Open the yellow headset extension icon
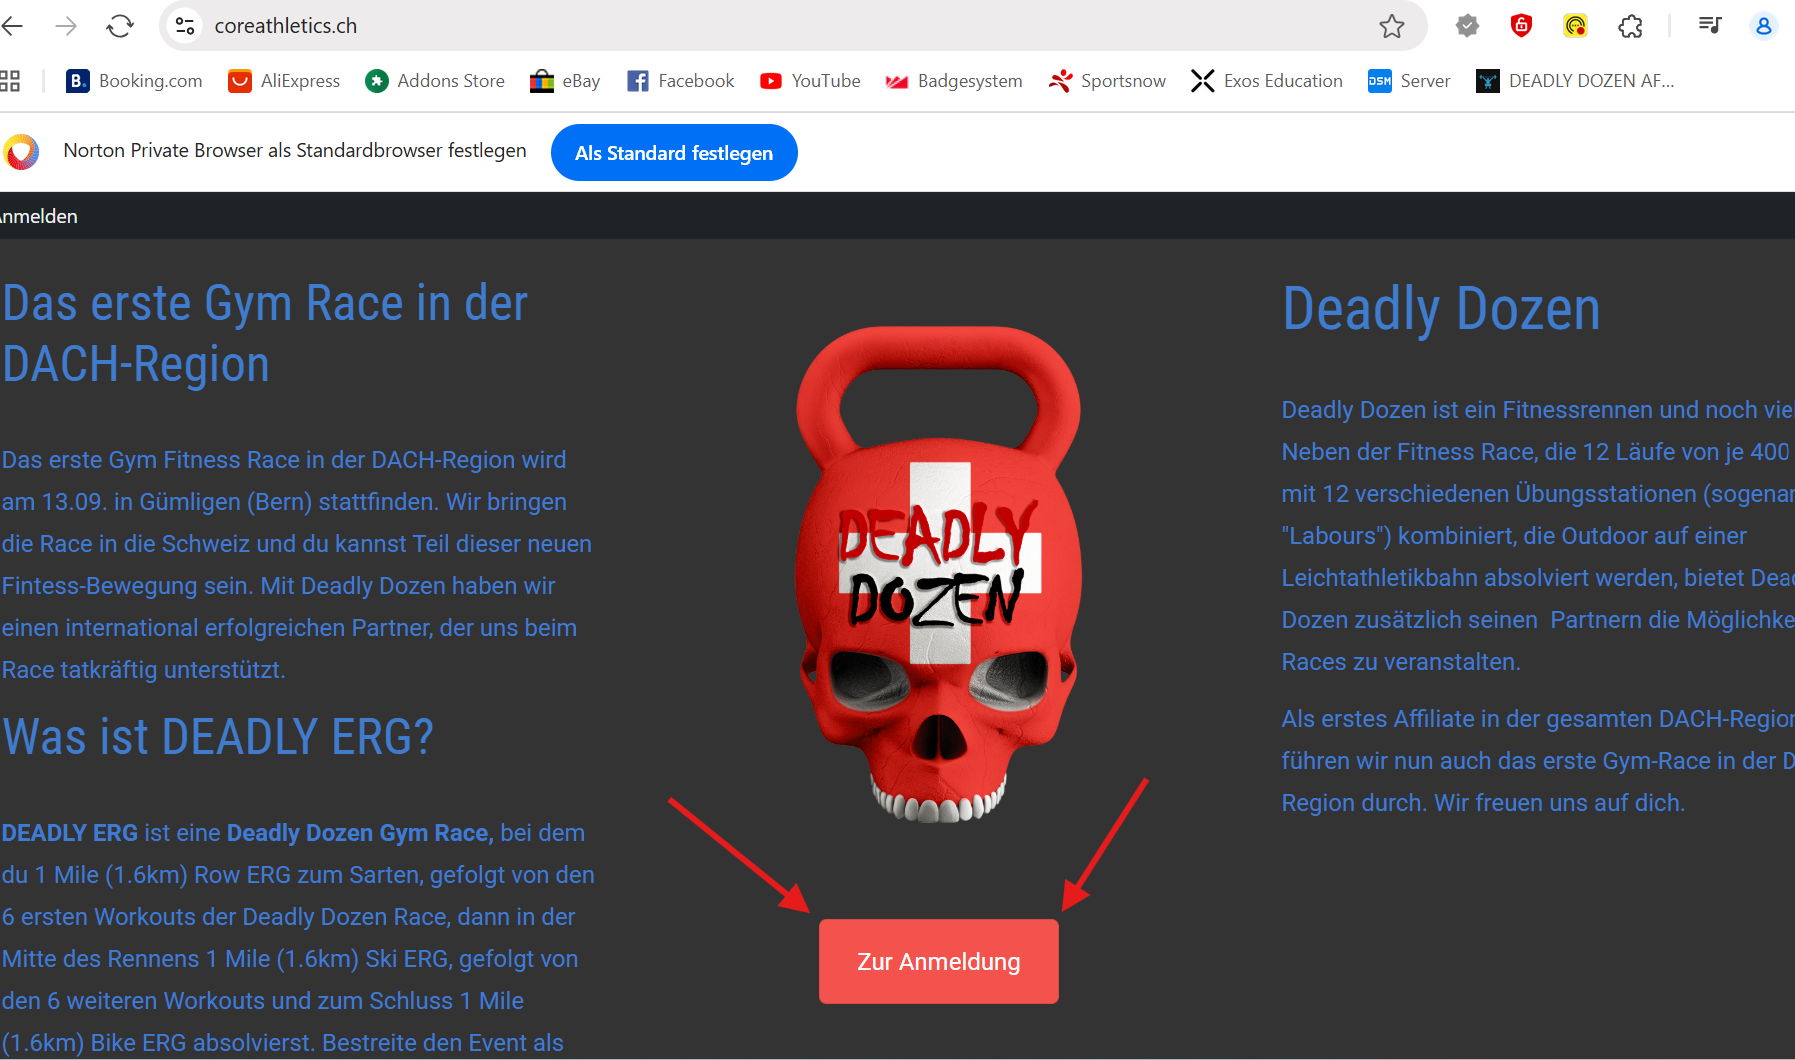The image size is (1795, 1060). coord(1575,26)
